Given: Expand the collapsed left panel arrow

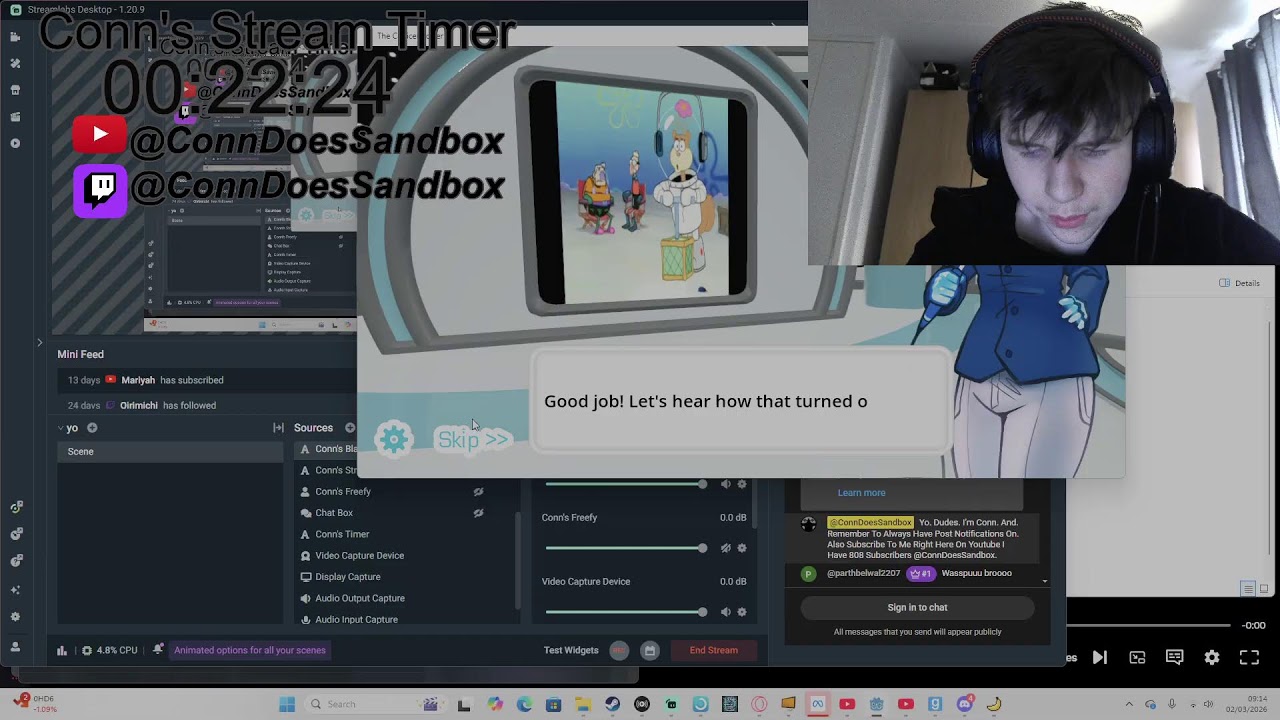Looking at the screenshot, I should [x=40, y=343].
